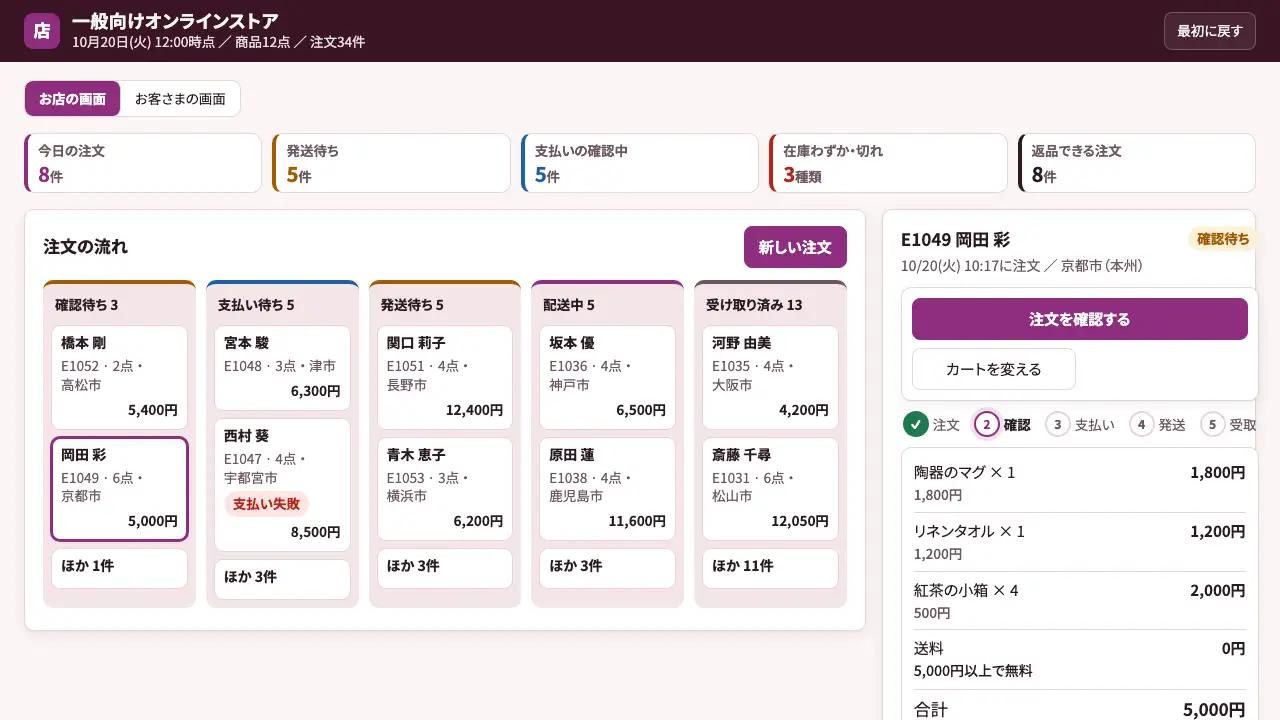Open the 発送待ち 5件 summary card
The width and height of the screenshot is (1280, 720).
coord(391,163)
